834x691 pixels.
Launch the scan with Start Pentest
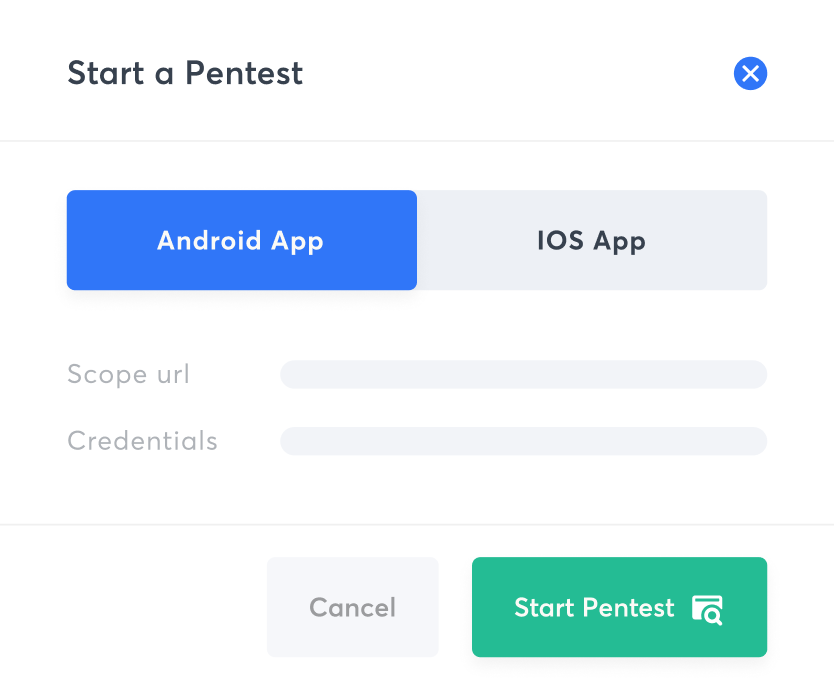[619, 607]
